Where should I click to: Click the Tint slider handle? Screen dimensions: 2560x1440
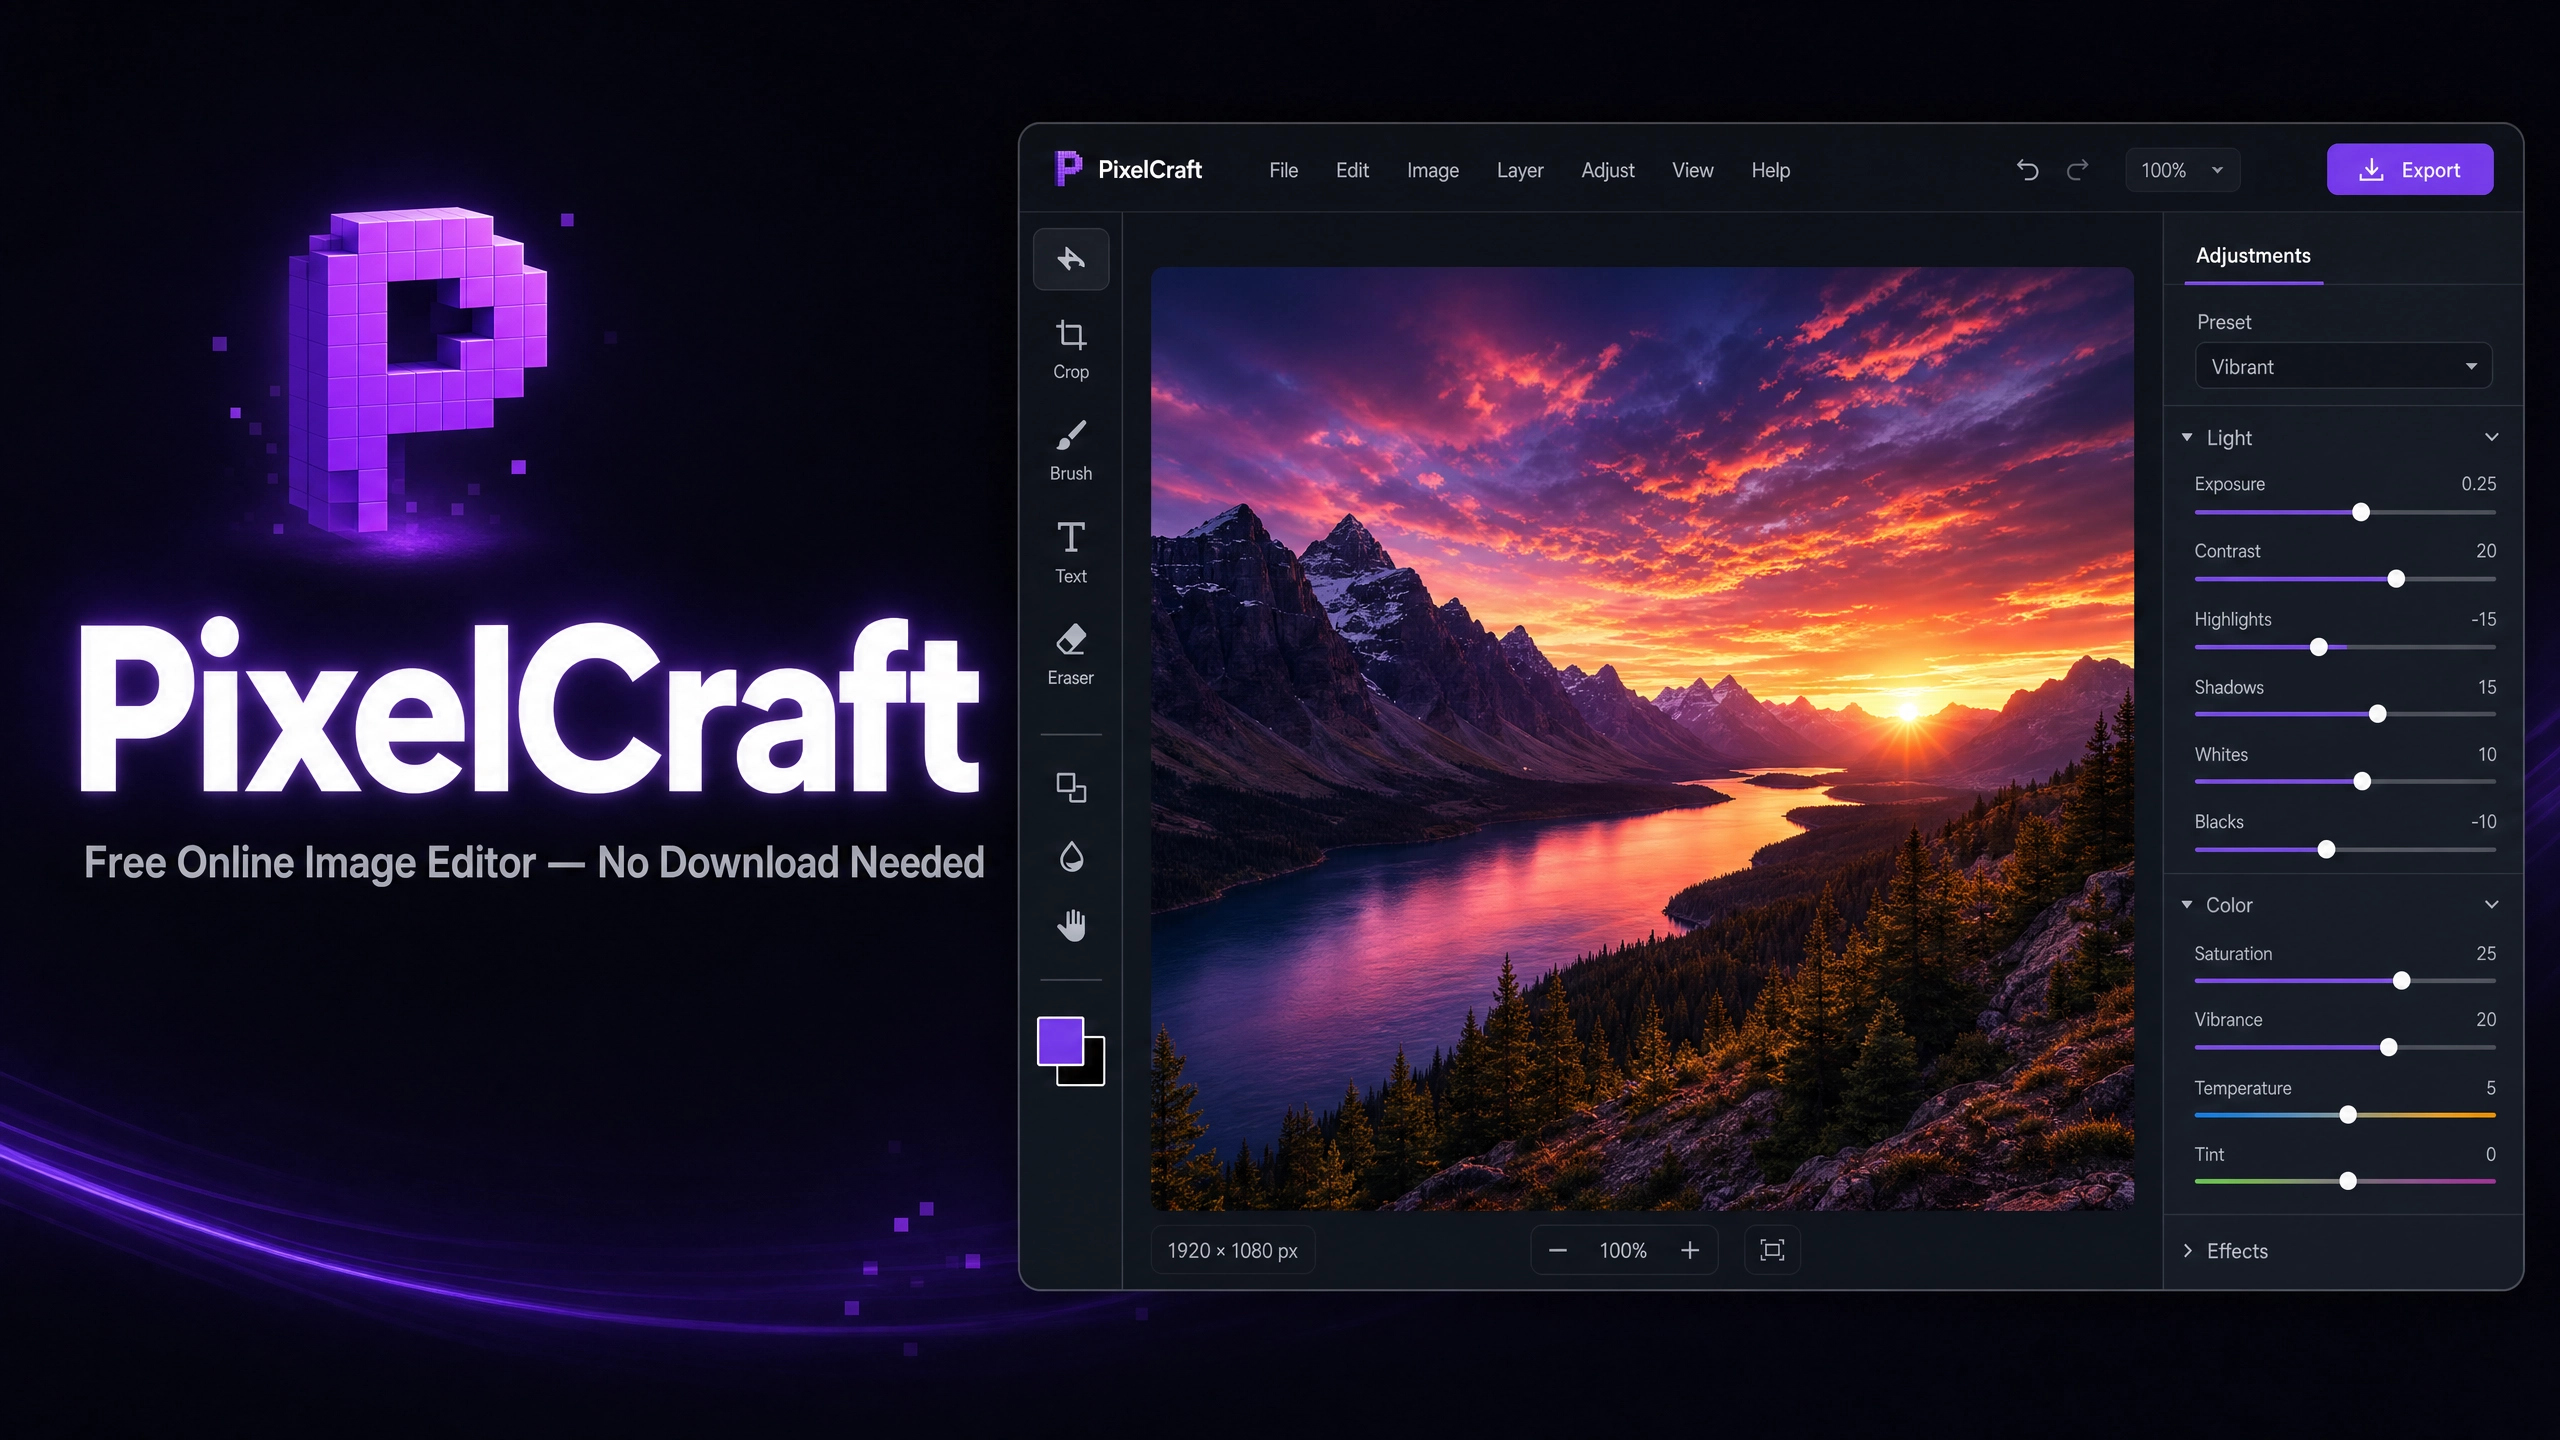pyautogui.click(x=2348, y=1182)
